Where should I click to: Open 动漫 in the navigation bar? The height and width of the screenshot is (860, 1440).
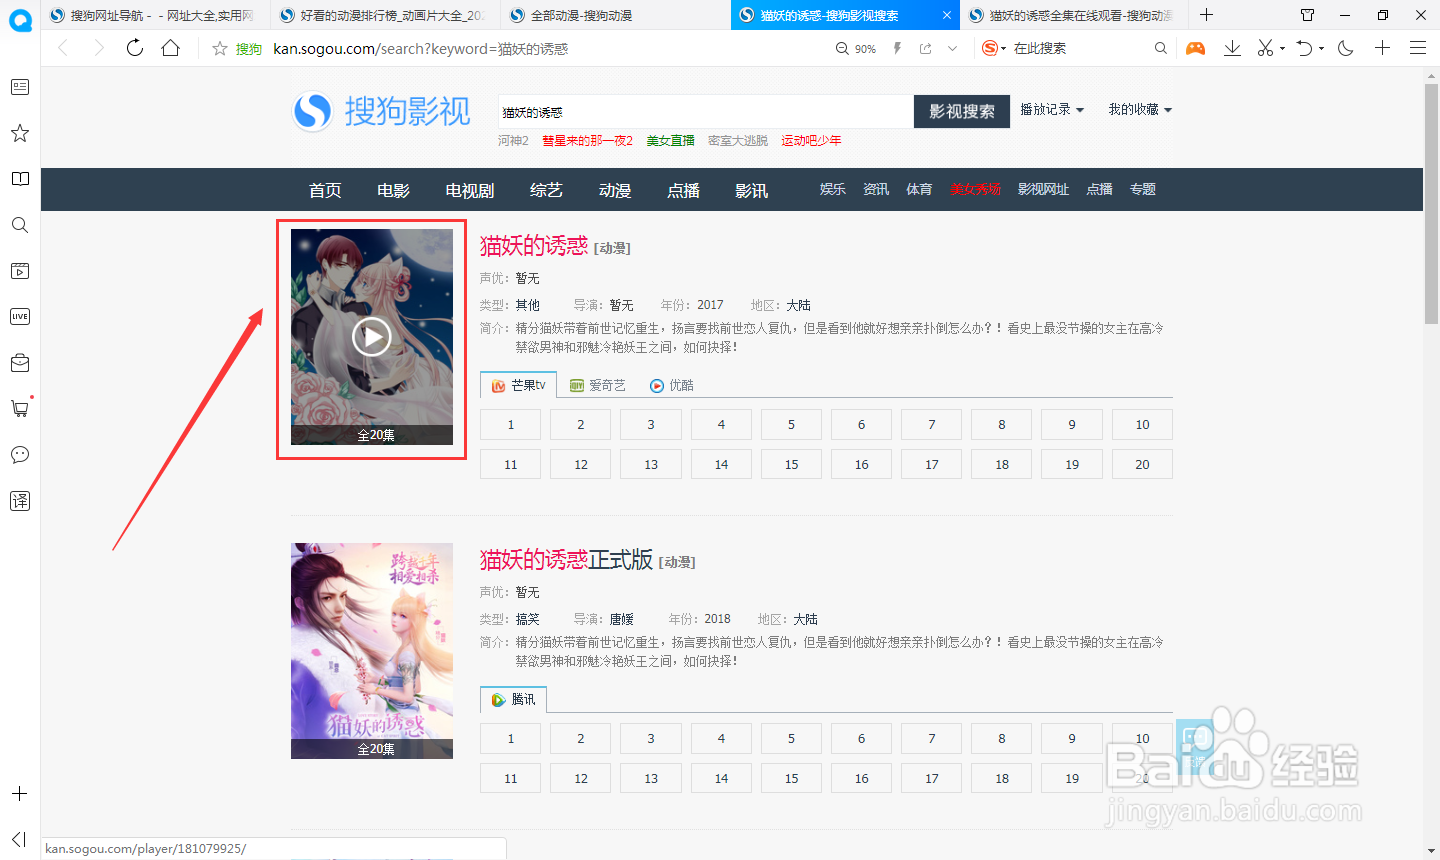tap(615, 190)
